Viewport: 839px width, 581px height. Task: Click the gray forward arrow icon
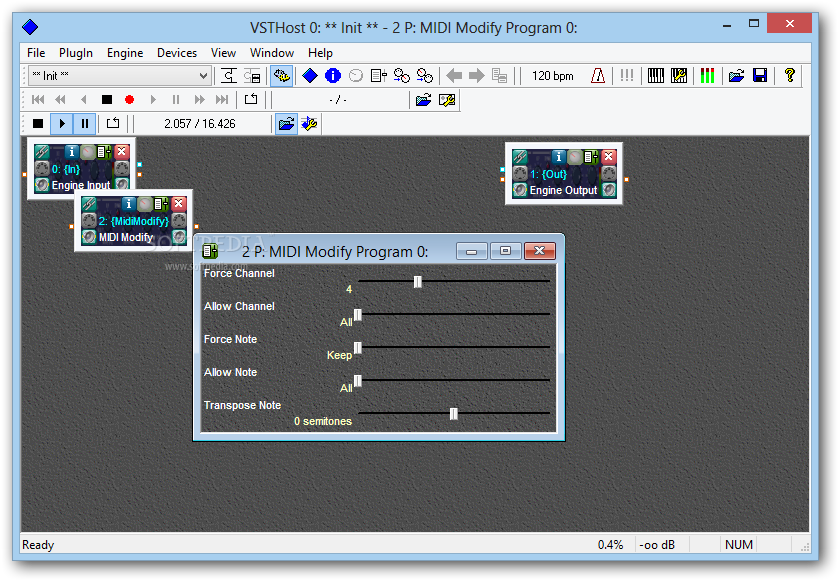pos(476,76)
